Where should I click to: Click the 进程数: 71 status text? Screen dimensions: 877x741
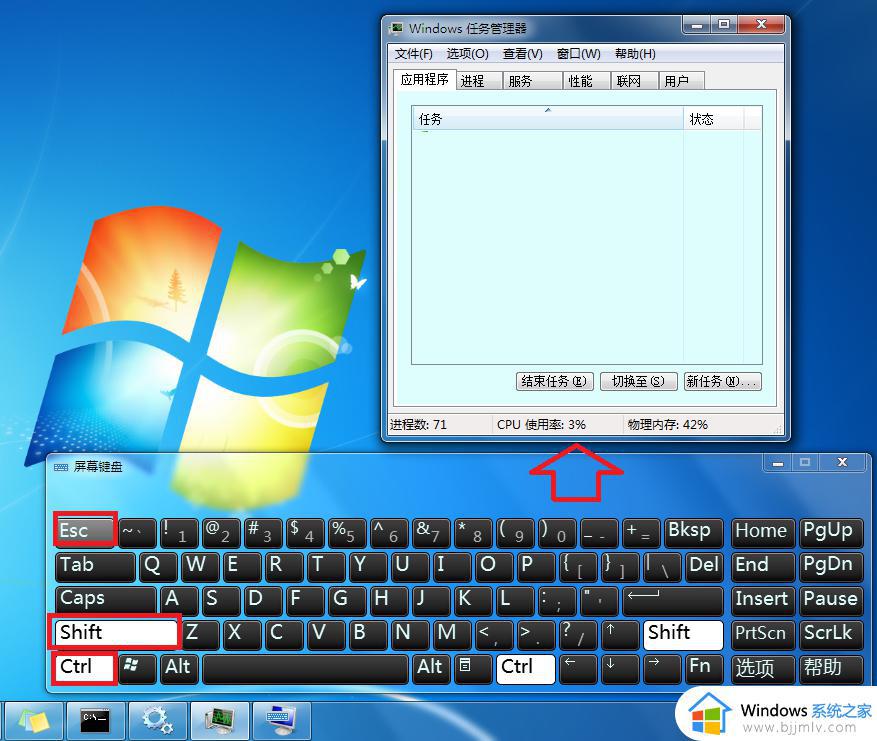tap(418, 424)
